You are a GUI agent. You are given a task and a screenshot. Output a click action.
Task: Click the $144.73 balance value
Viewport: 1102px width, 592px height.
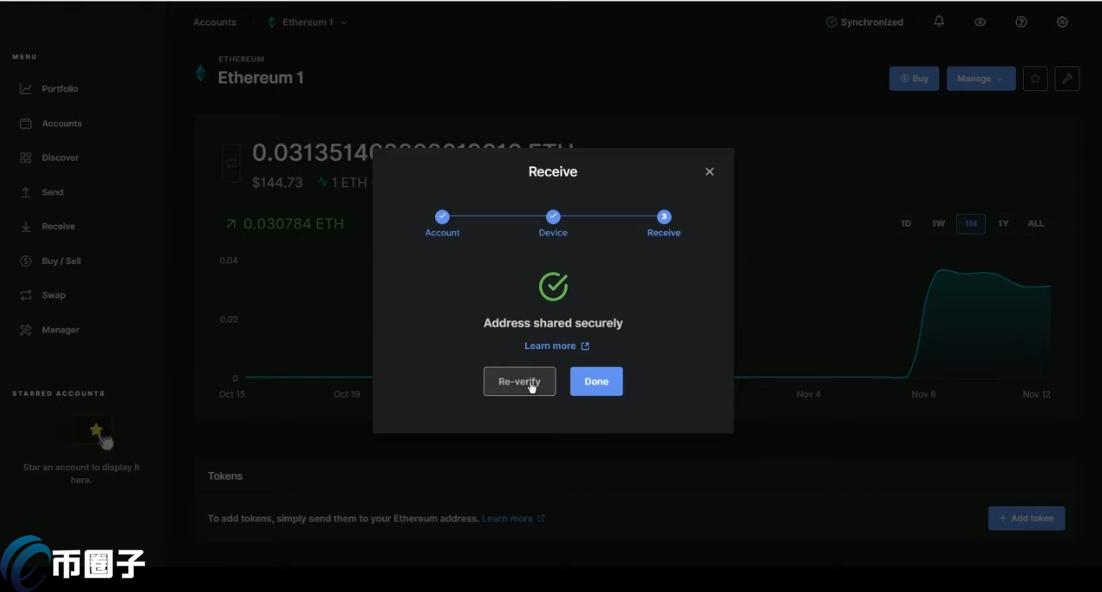(x=278, y=183)
